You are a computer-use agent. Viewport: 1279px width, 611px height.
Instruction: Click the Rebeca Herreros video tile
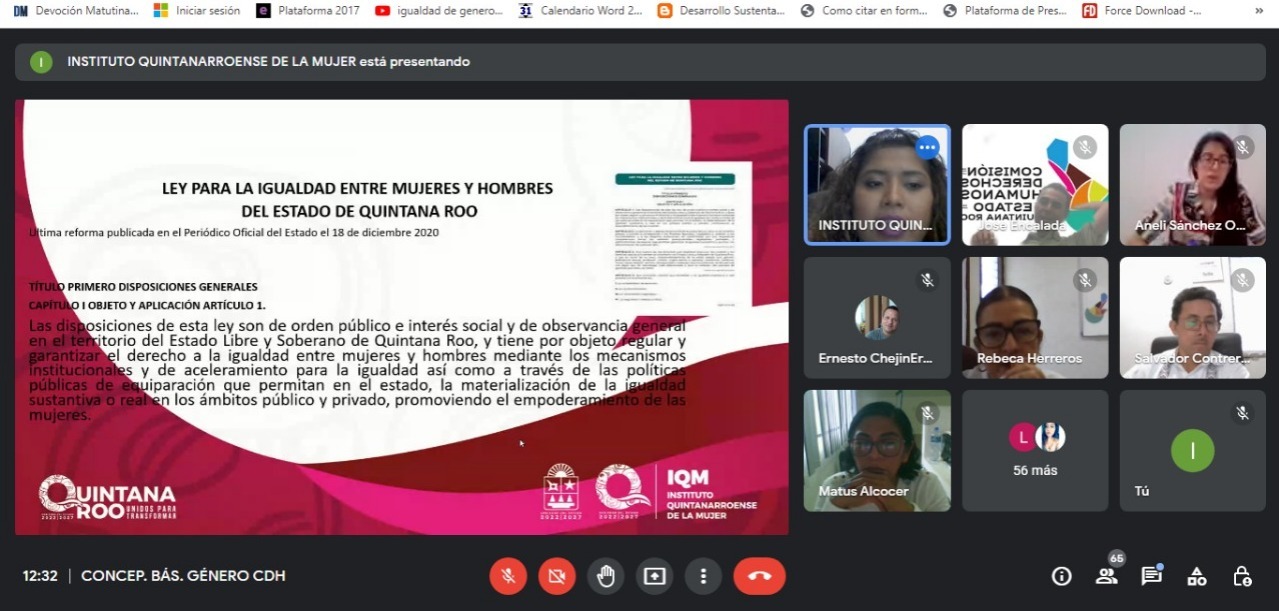(x=1035, y=317)
